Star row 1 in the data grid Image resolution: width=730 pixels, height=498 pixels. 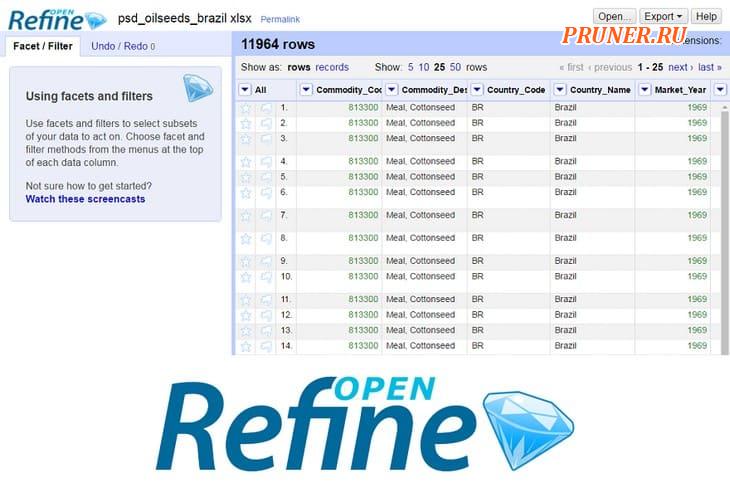click(x=246, y=107)
